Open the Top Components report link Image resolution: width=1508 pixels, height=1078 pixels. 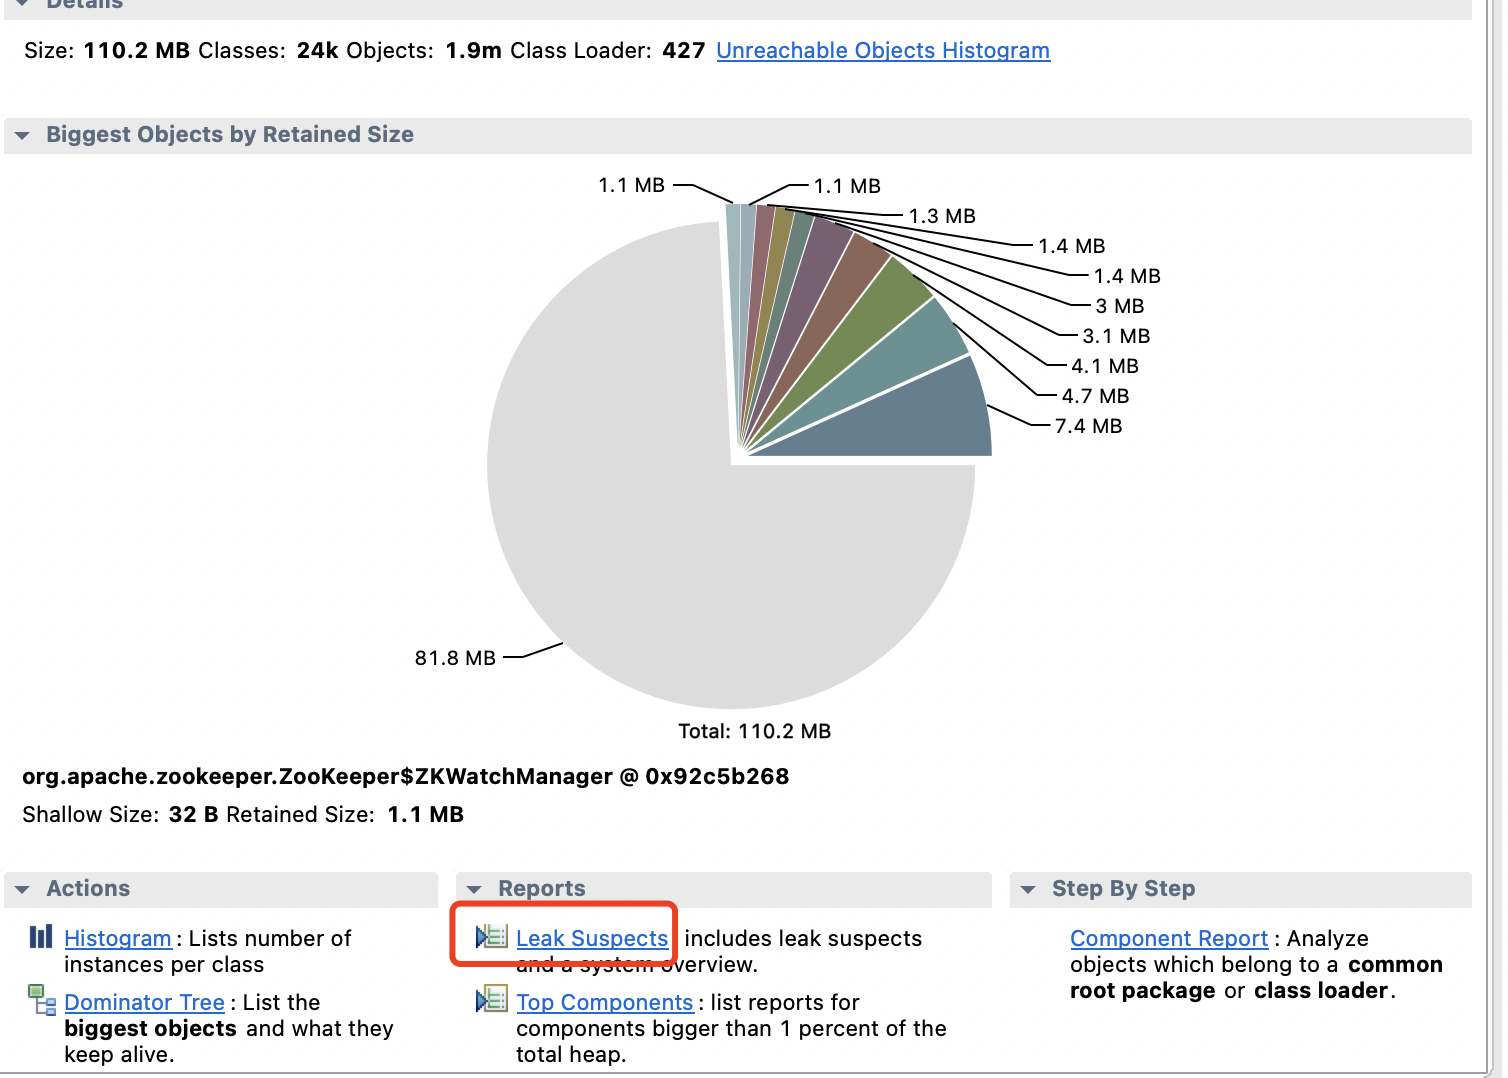click(x=605, y=1002)
